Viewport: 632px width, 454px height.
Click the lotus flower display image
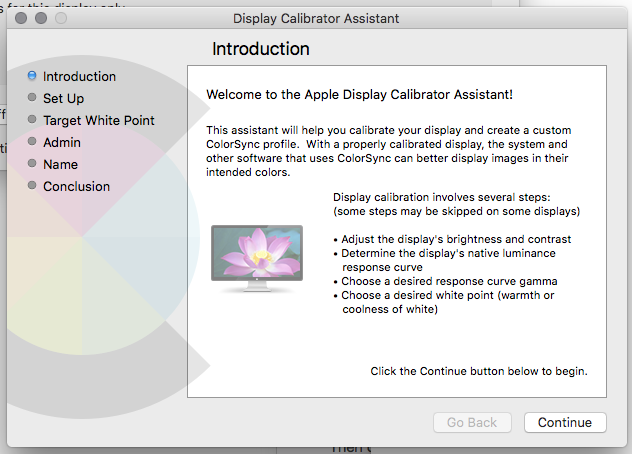(257, 258)
